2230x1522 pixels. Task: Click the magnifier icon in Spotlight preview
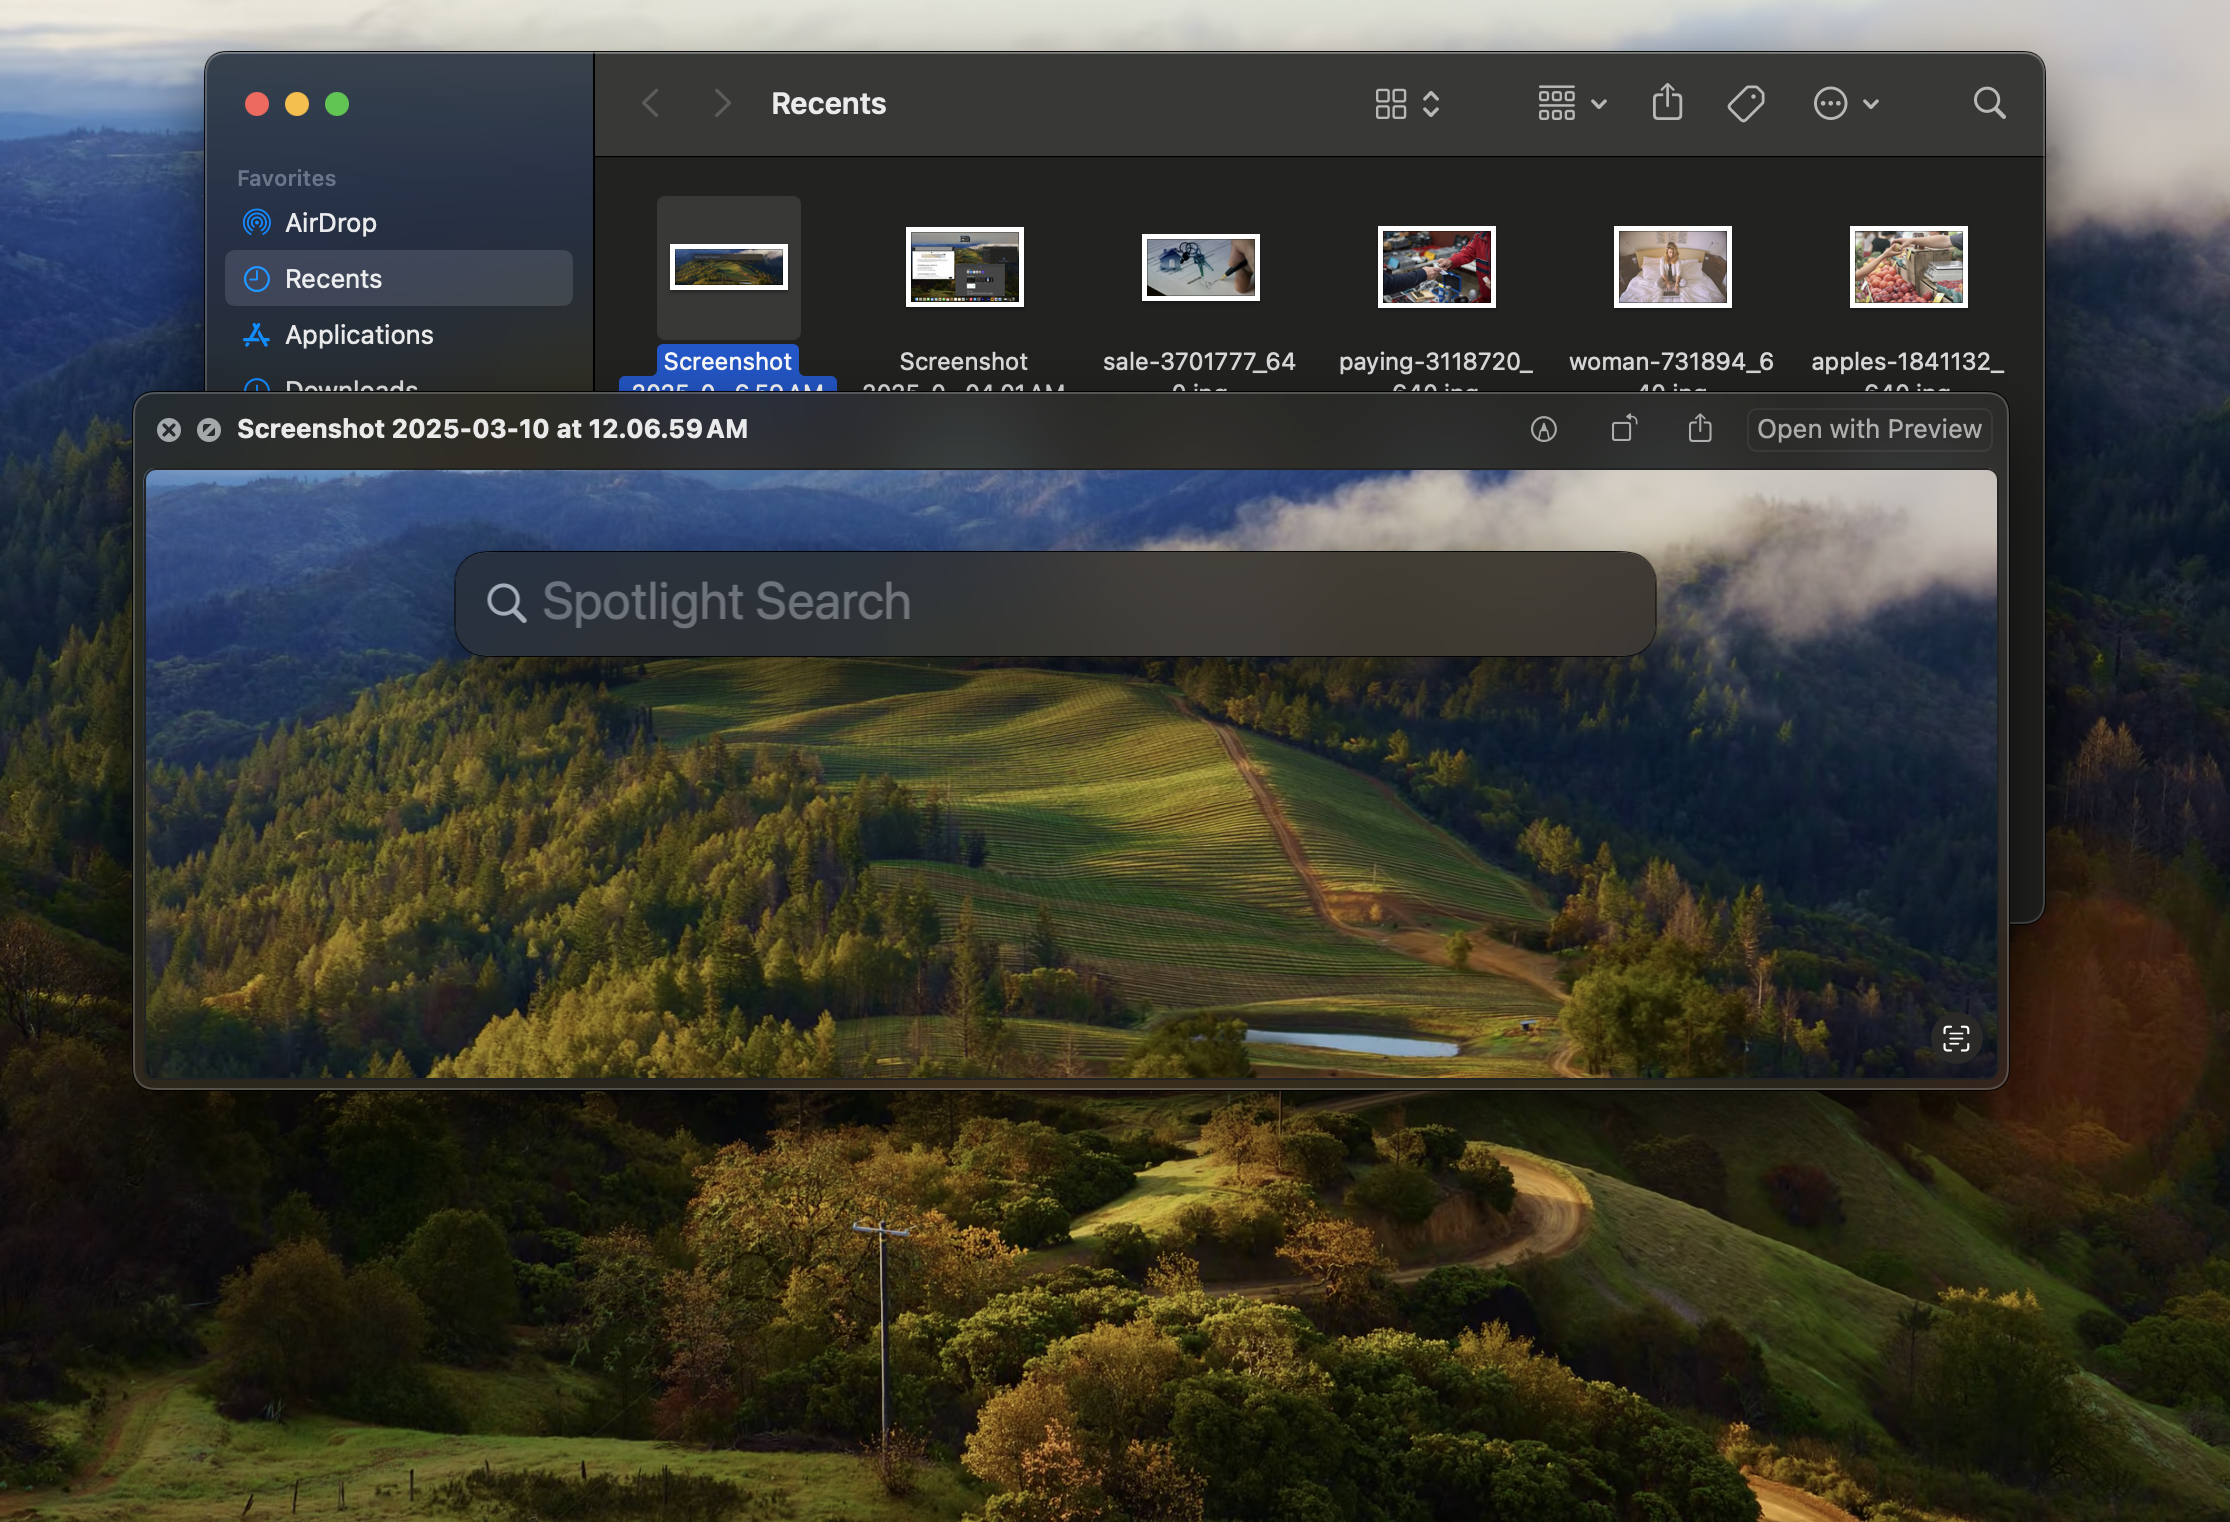(506, 603)
